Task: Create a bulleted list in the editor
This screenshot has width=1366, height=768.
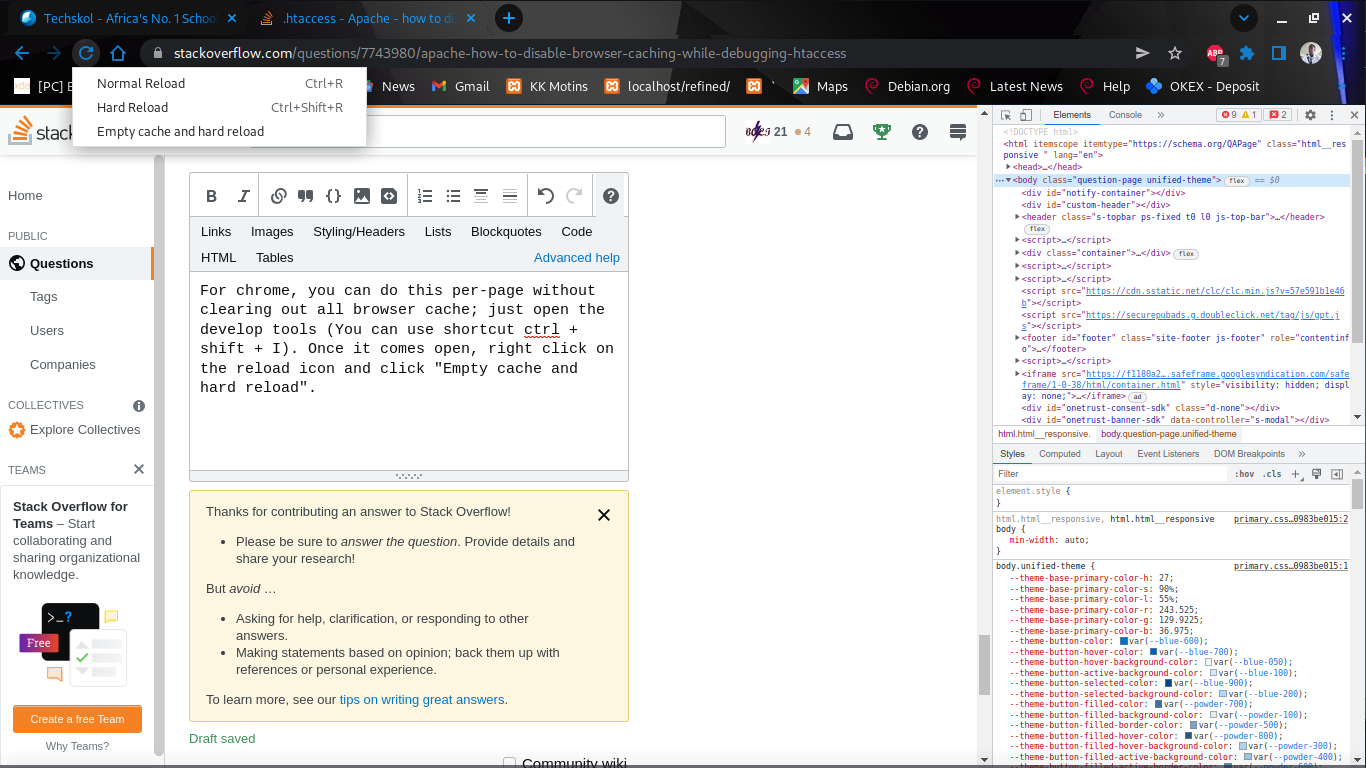Action: pyautogui.click(x=453, y=196)
